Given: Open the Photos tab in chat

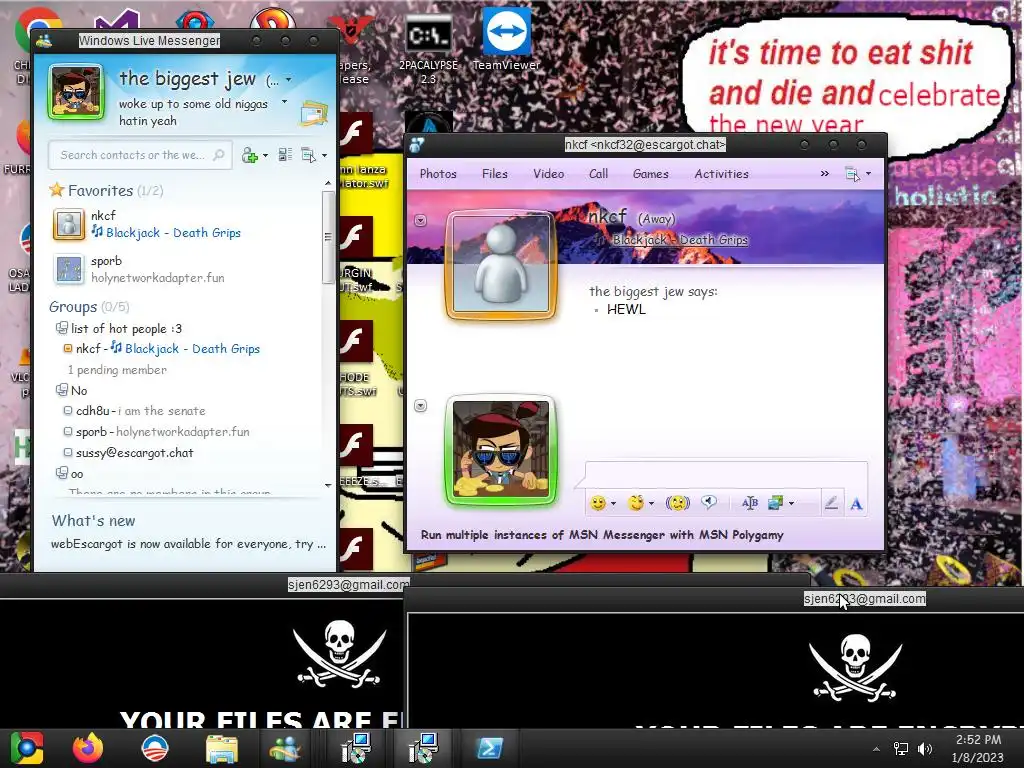Looking at the screenshot, I should click(438, 174).
